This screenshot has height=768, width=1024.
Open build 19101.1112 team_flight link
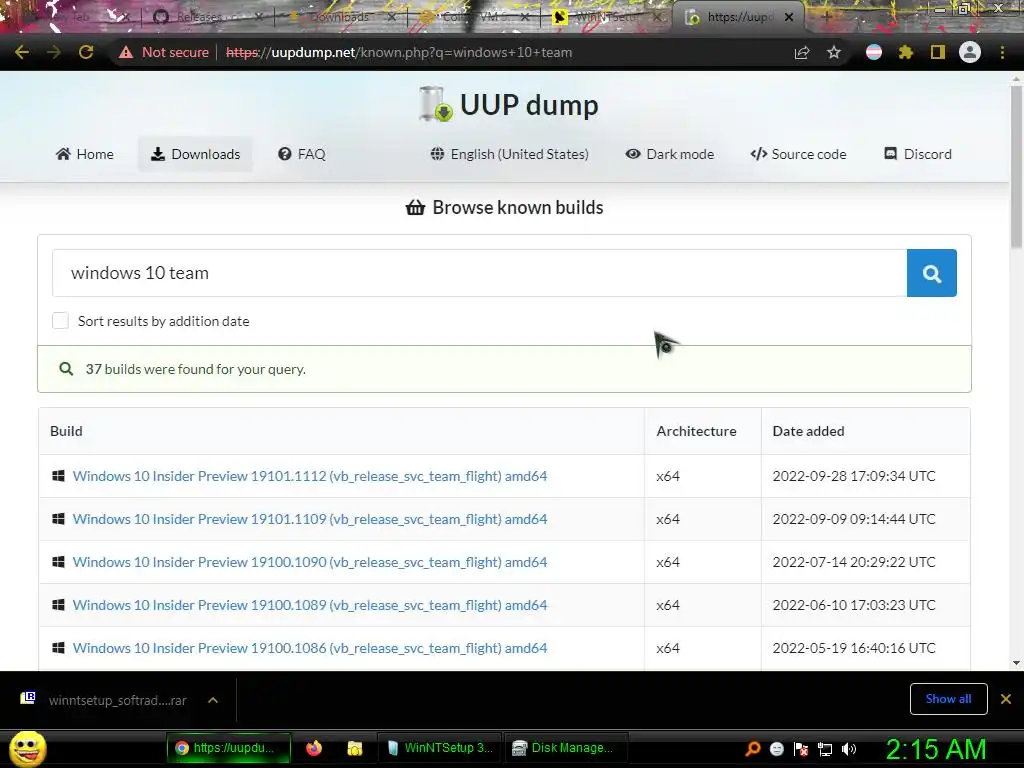[310, 476]
